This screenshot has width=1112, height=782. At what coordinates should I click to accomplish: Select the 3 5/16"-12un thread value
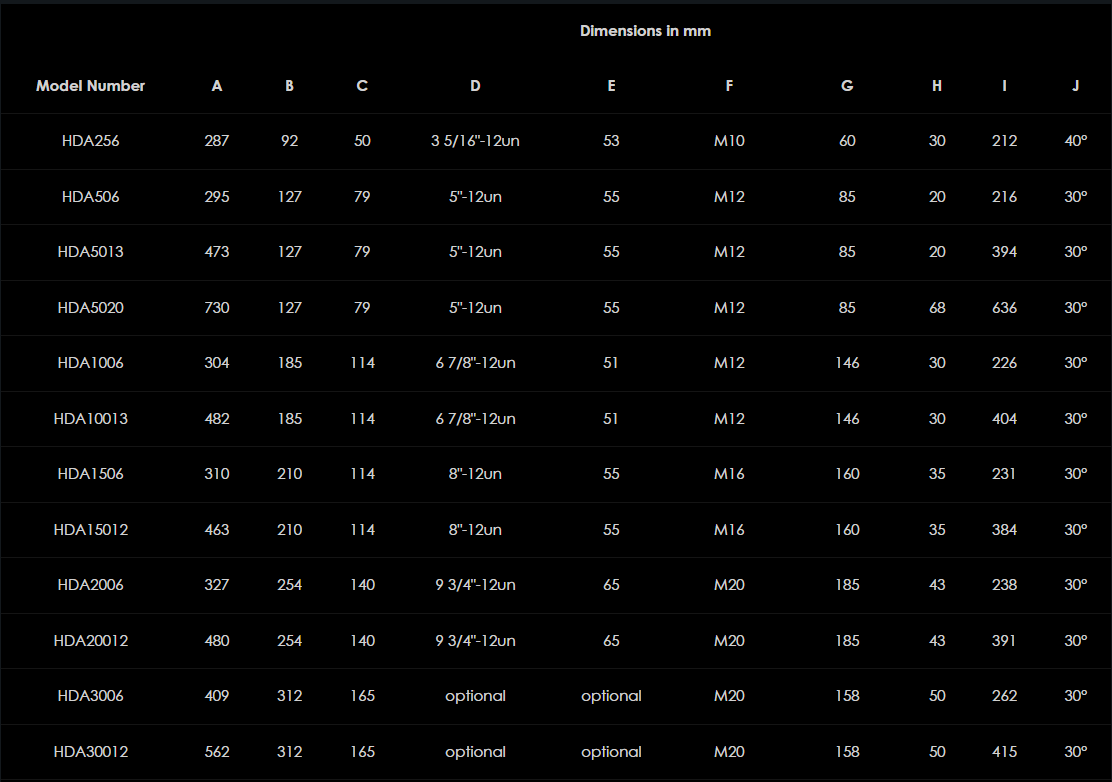[x=475, y=141]
